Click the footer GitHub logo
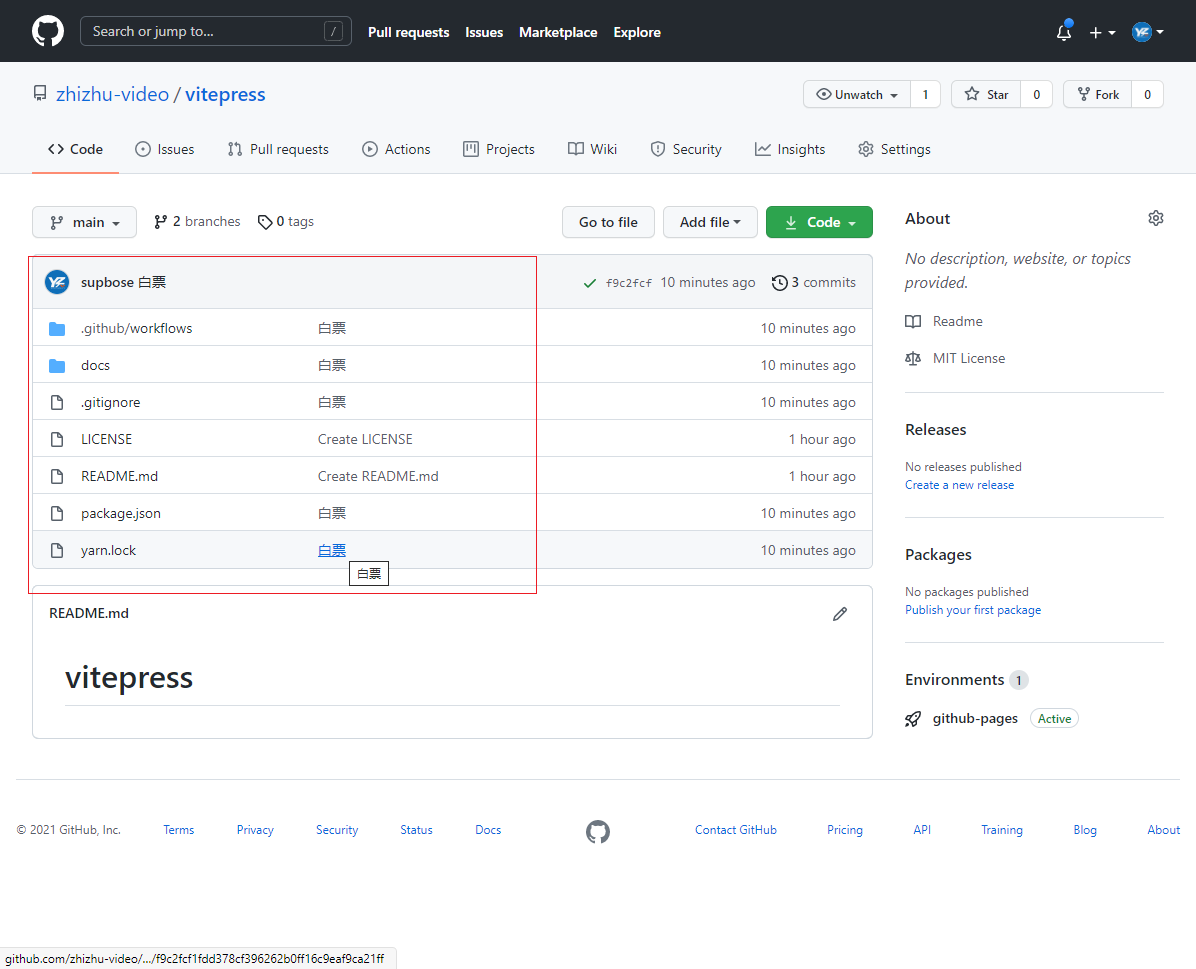Screen dimensions: 1196x969 [x=598, y=831]
